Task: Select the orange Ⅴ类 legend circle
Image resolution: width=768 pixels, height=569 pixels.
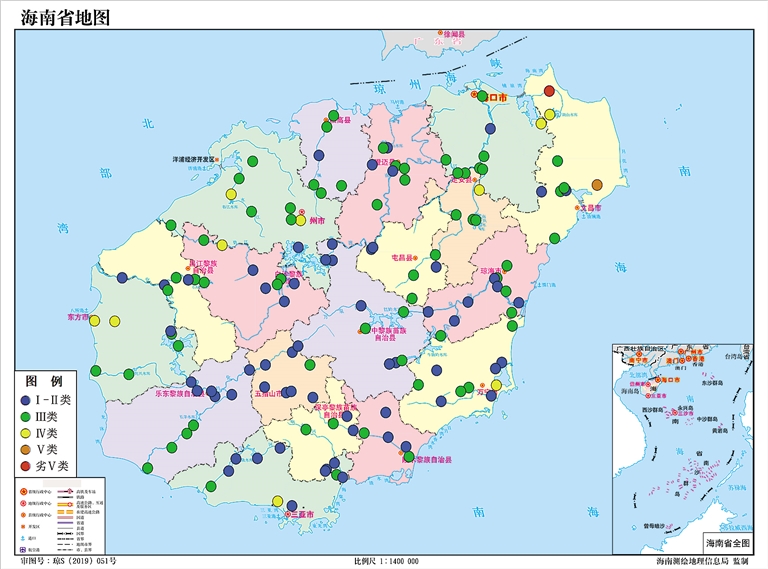Action: point(26,449)
